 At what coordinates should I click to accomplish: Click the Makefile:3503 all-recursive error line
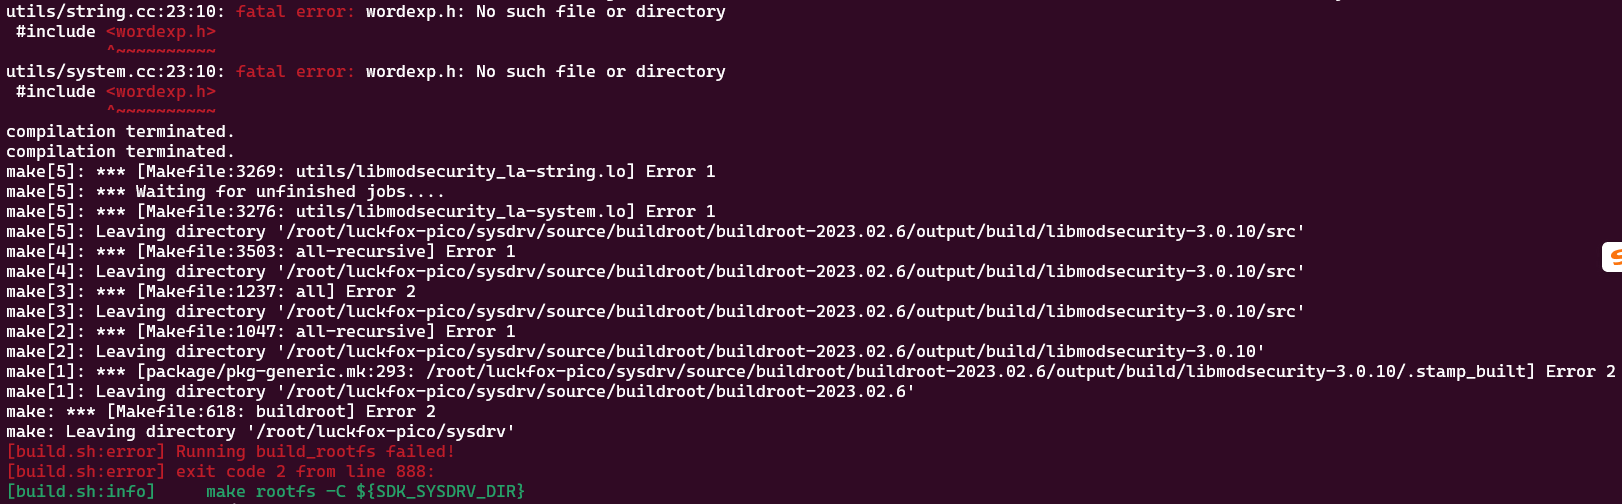coord(261,252)
